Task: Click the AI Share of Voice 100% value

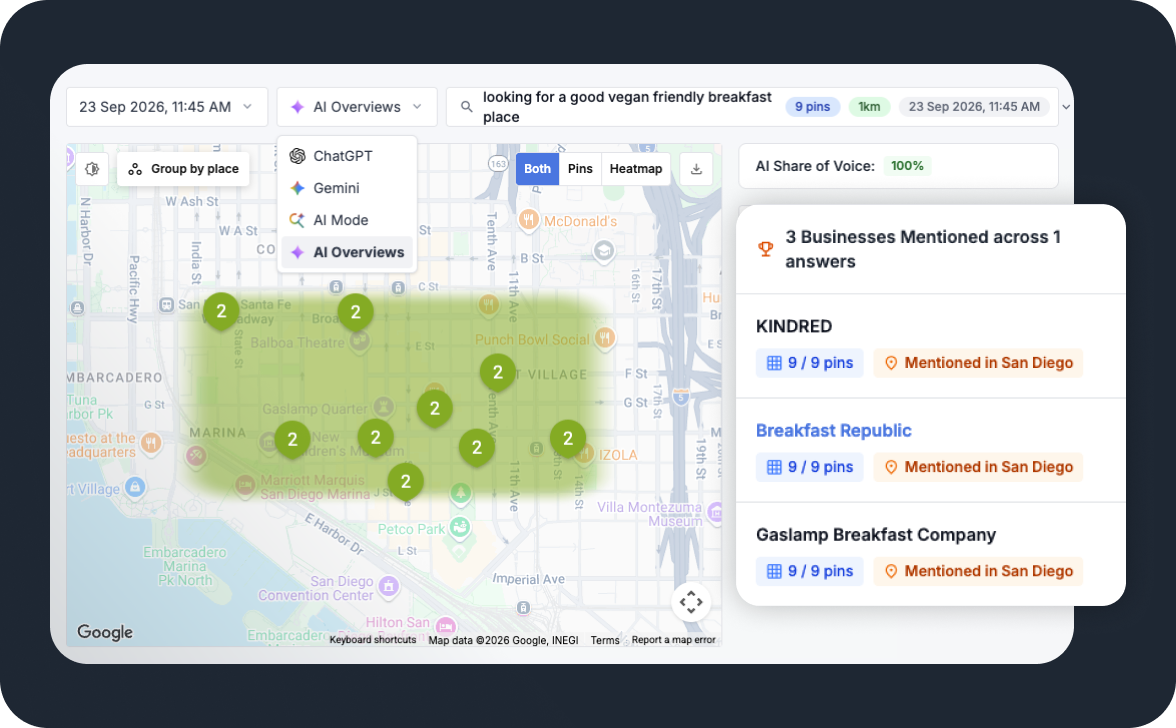Action: (x=907, y=166)
